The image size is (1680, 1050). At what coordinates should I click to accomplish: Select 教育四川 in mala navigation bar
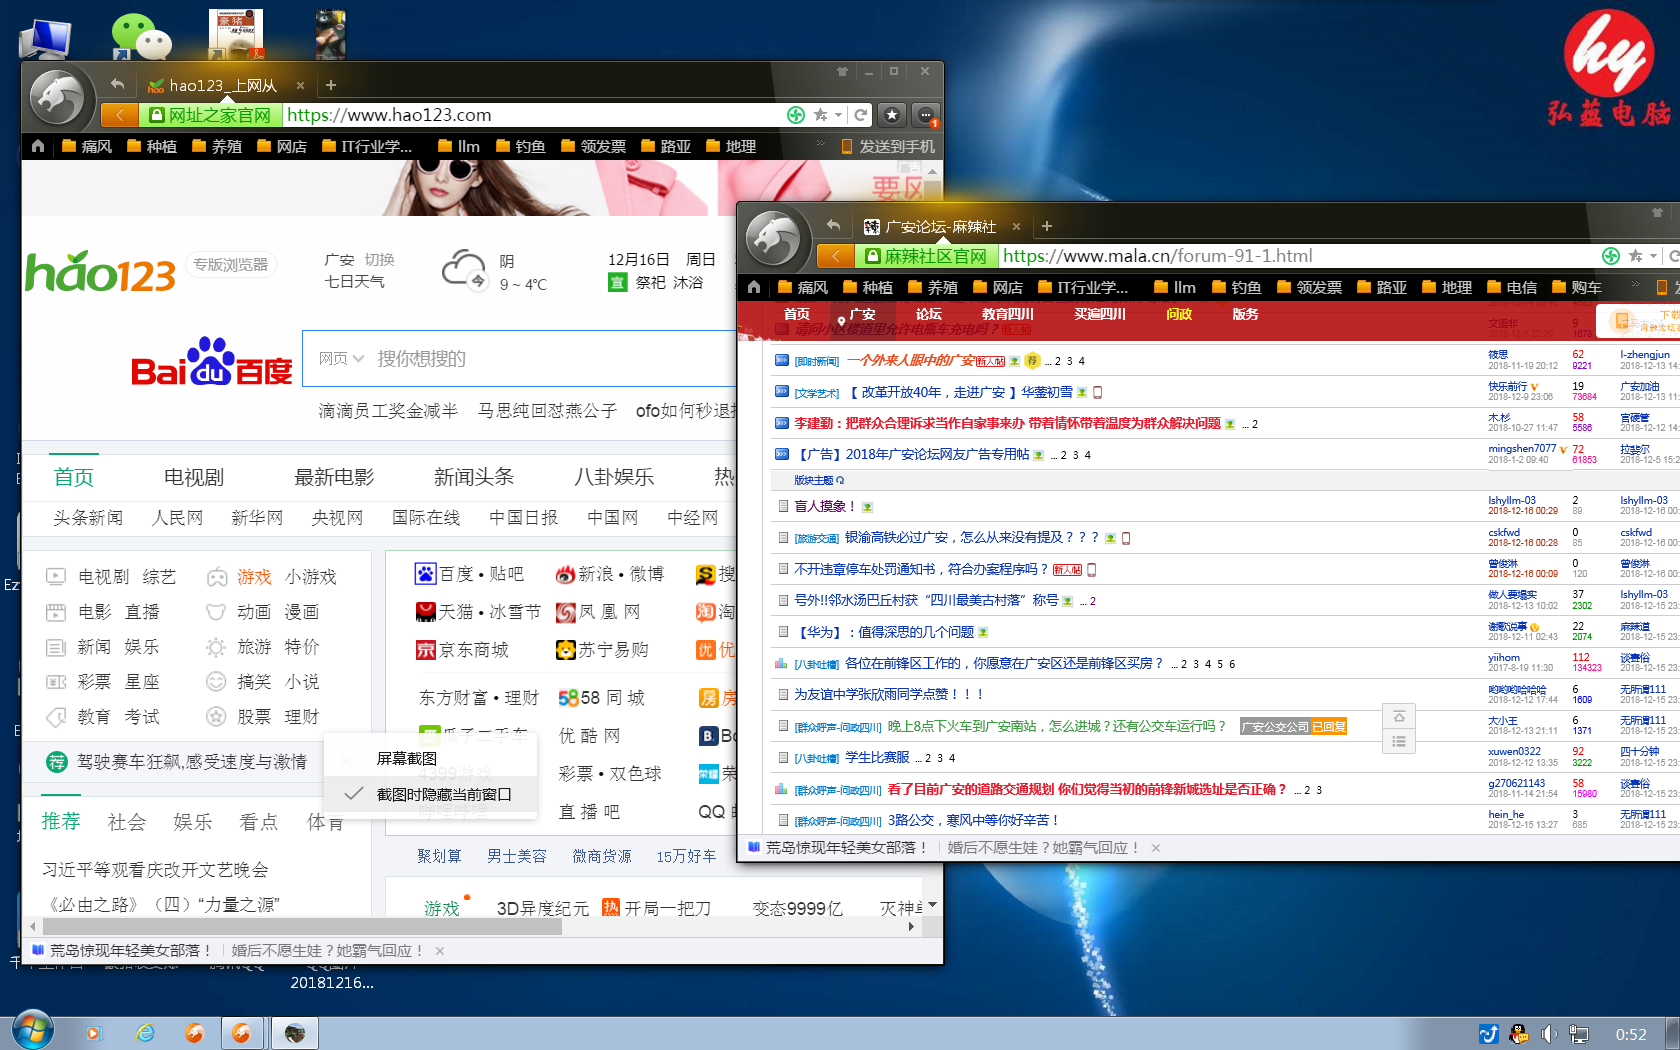(x=1007, y=314)
